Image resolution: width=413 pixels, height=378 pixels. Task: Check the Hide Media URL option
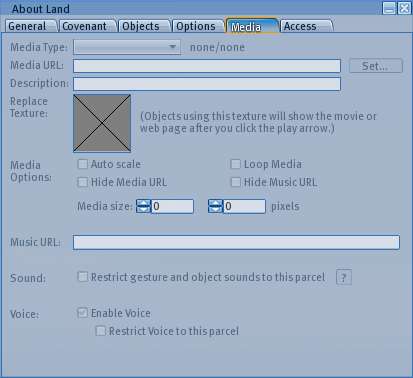point(83,182)
